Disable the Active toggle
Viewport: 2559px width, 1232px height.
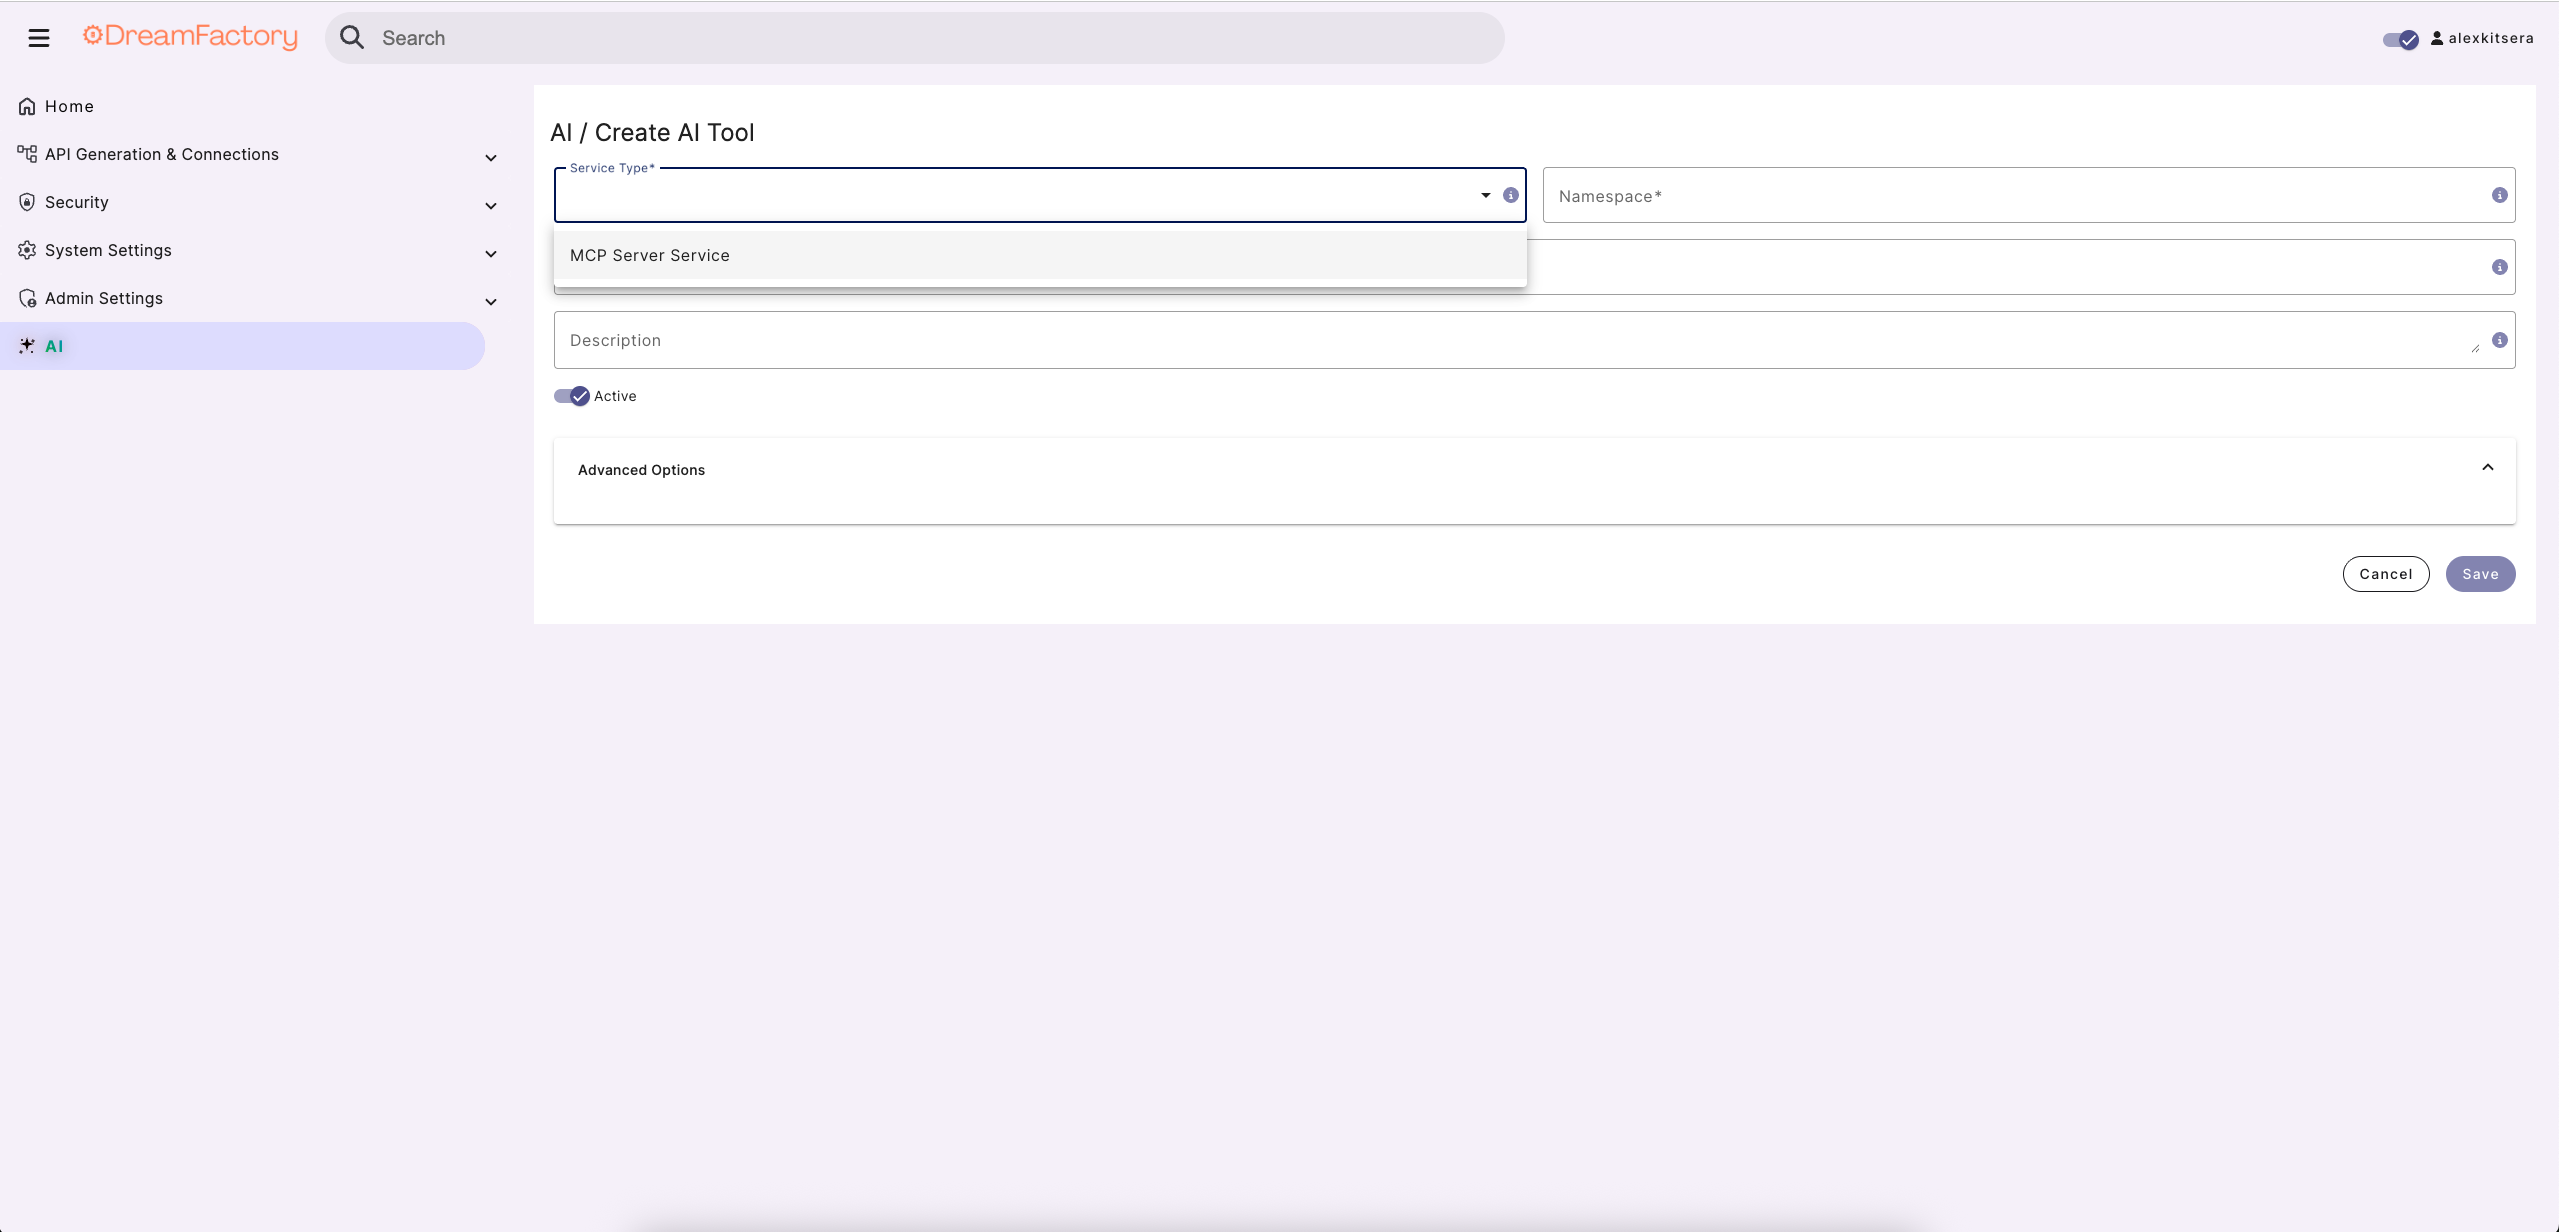pos(569,396)
